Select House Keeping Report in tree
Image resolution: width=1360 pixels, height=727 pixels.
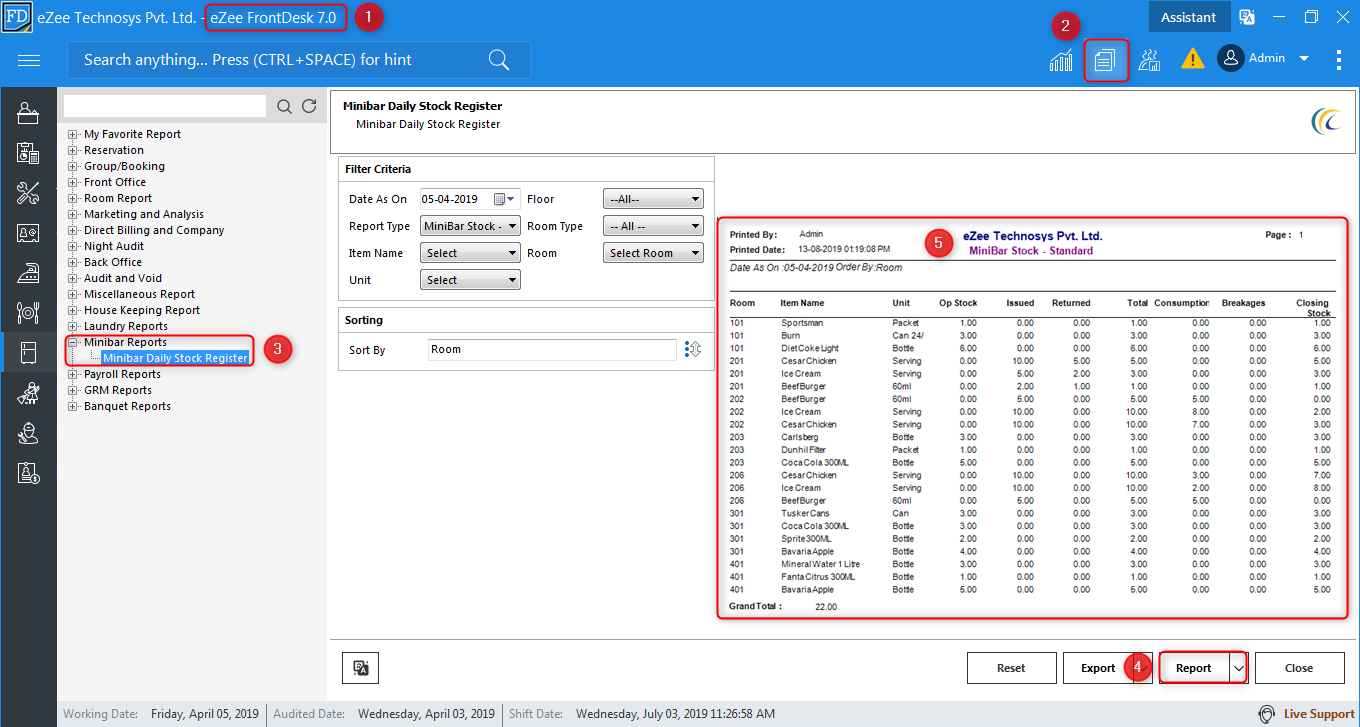point(142,310)
